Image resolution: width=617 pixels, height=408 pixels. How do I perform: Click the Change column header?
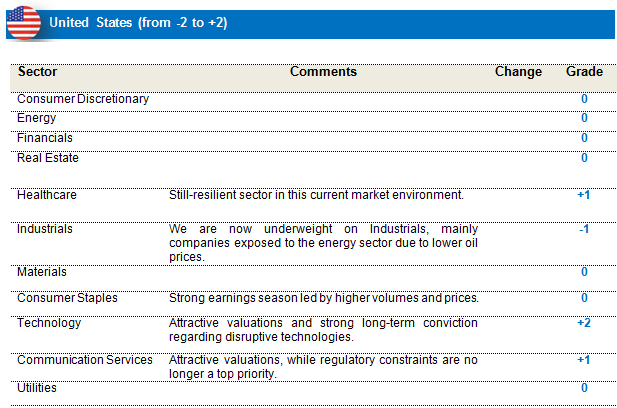point(518,72)
